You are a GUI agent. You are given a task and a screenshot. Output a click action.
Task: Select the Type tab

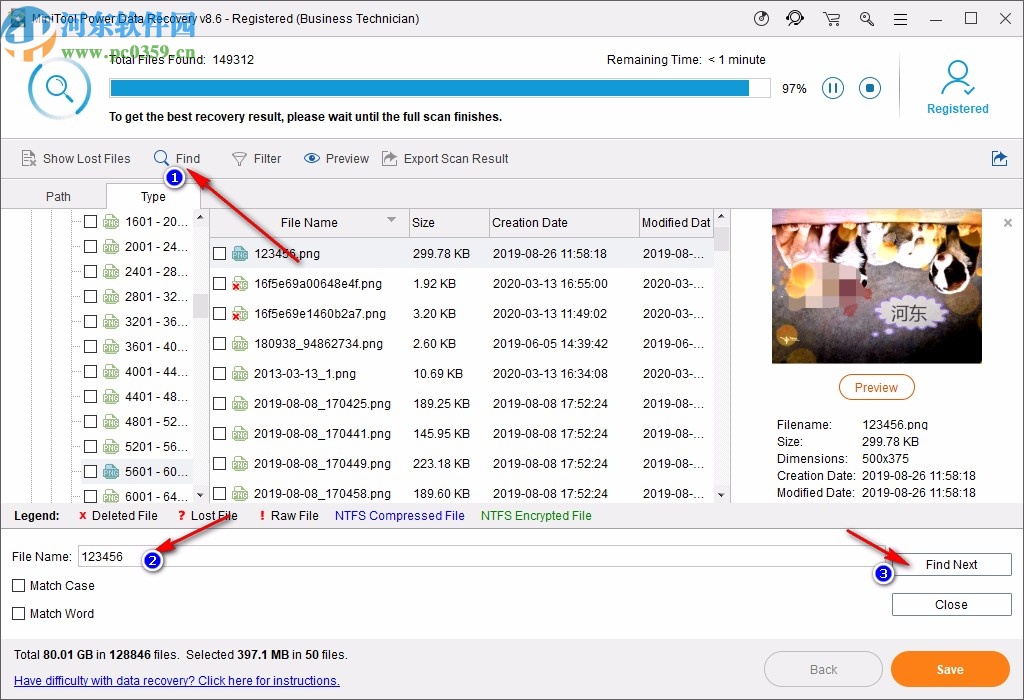click(153, 197)
